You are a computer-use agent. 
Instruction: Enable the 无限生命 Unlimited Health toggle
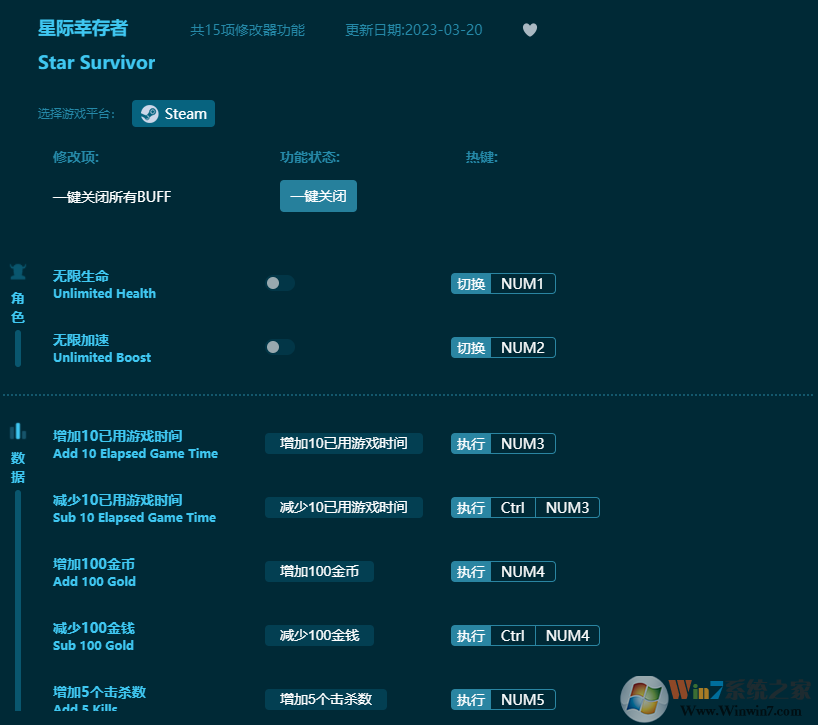pyautogui.click(x=280, y=283)
